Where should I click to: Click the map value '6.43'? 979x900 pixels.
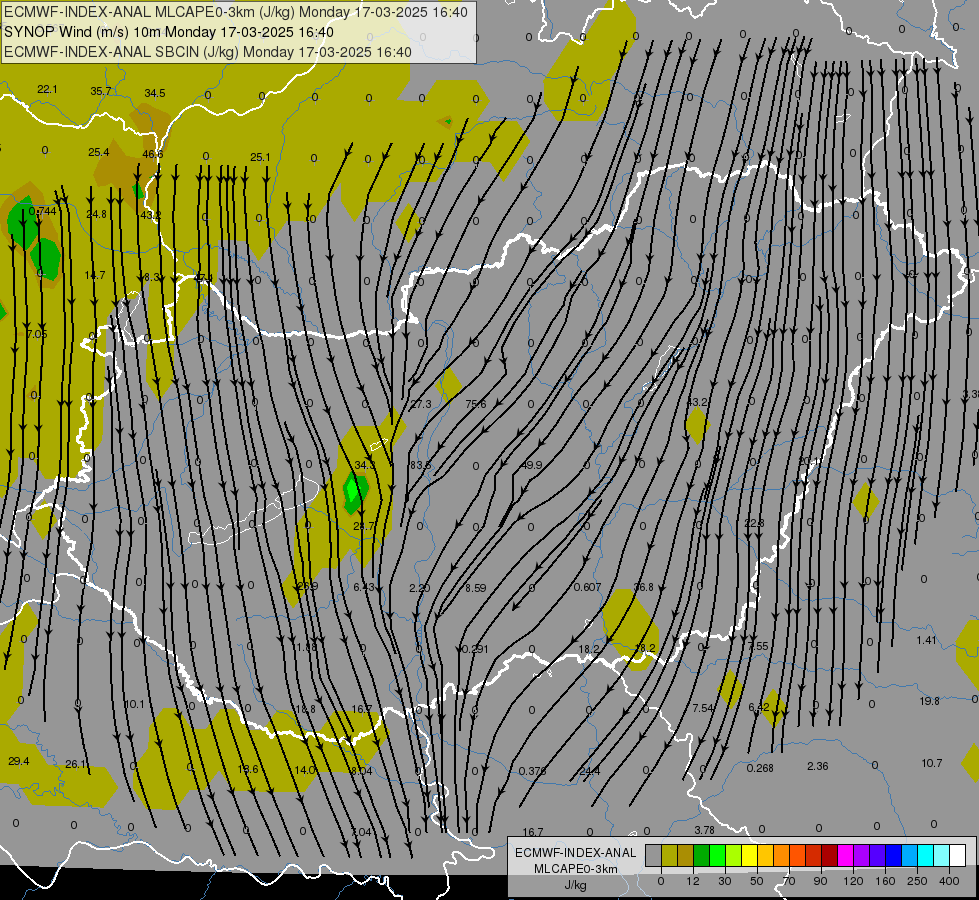364,587
